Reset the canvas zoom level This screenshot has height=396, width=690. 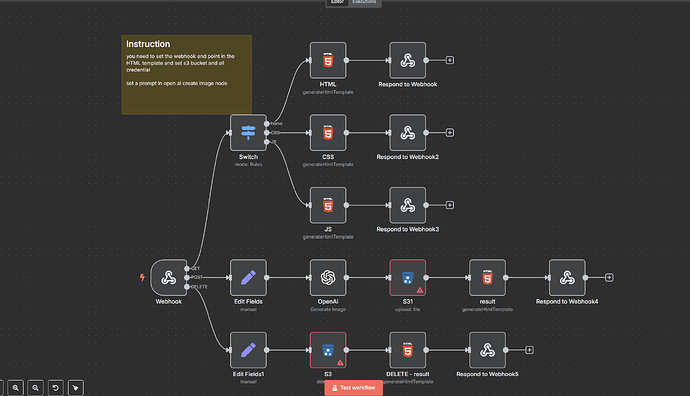55,388
